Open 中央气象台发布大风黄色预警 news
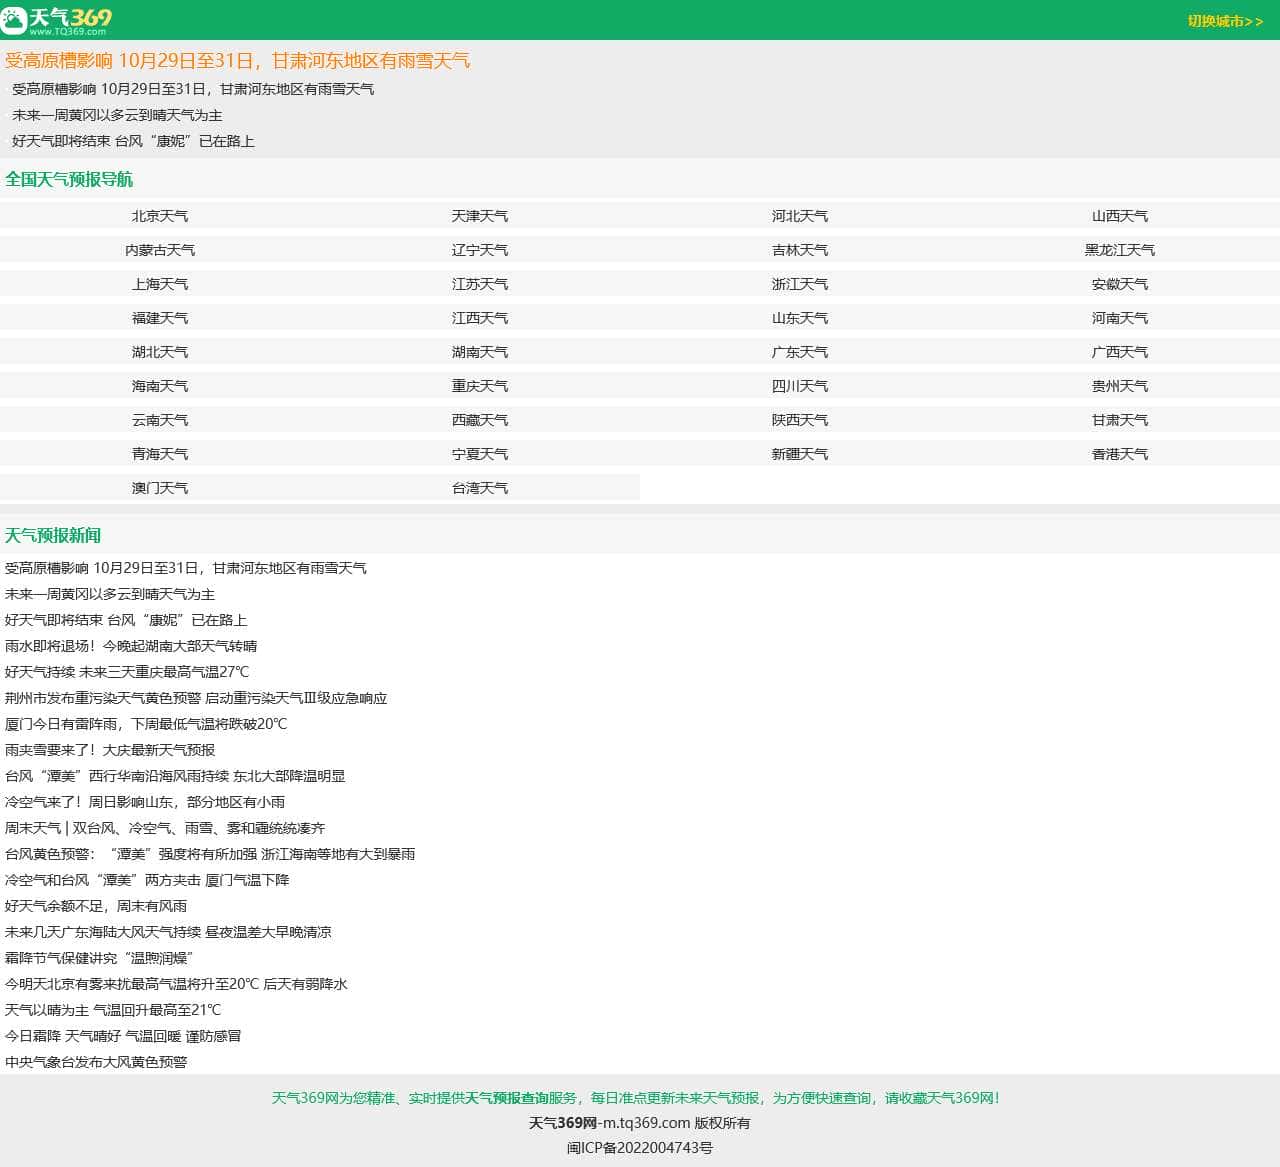 [x=96, y=1062]
